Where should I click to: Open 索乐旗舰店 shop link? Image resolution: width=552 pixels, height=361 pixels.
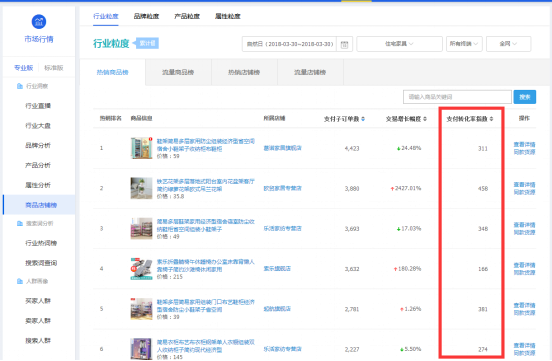pyautogui.click(x=277, y=269)
